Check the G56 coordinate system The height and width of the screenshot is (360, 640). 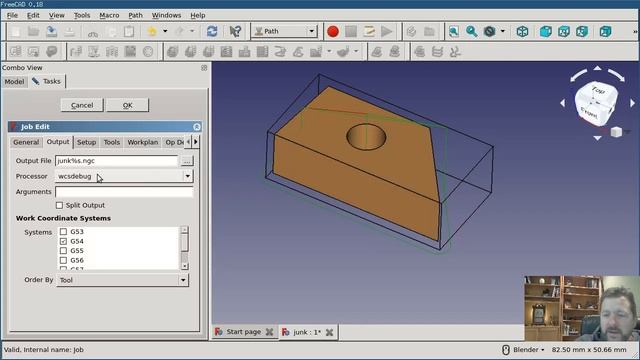63,260
